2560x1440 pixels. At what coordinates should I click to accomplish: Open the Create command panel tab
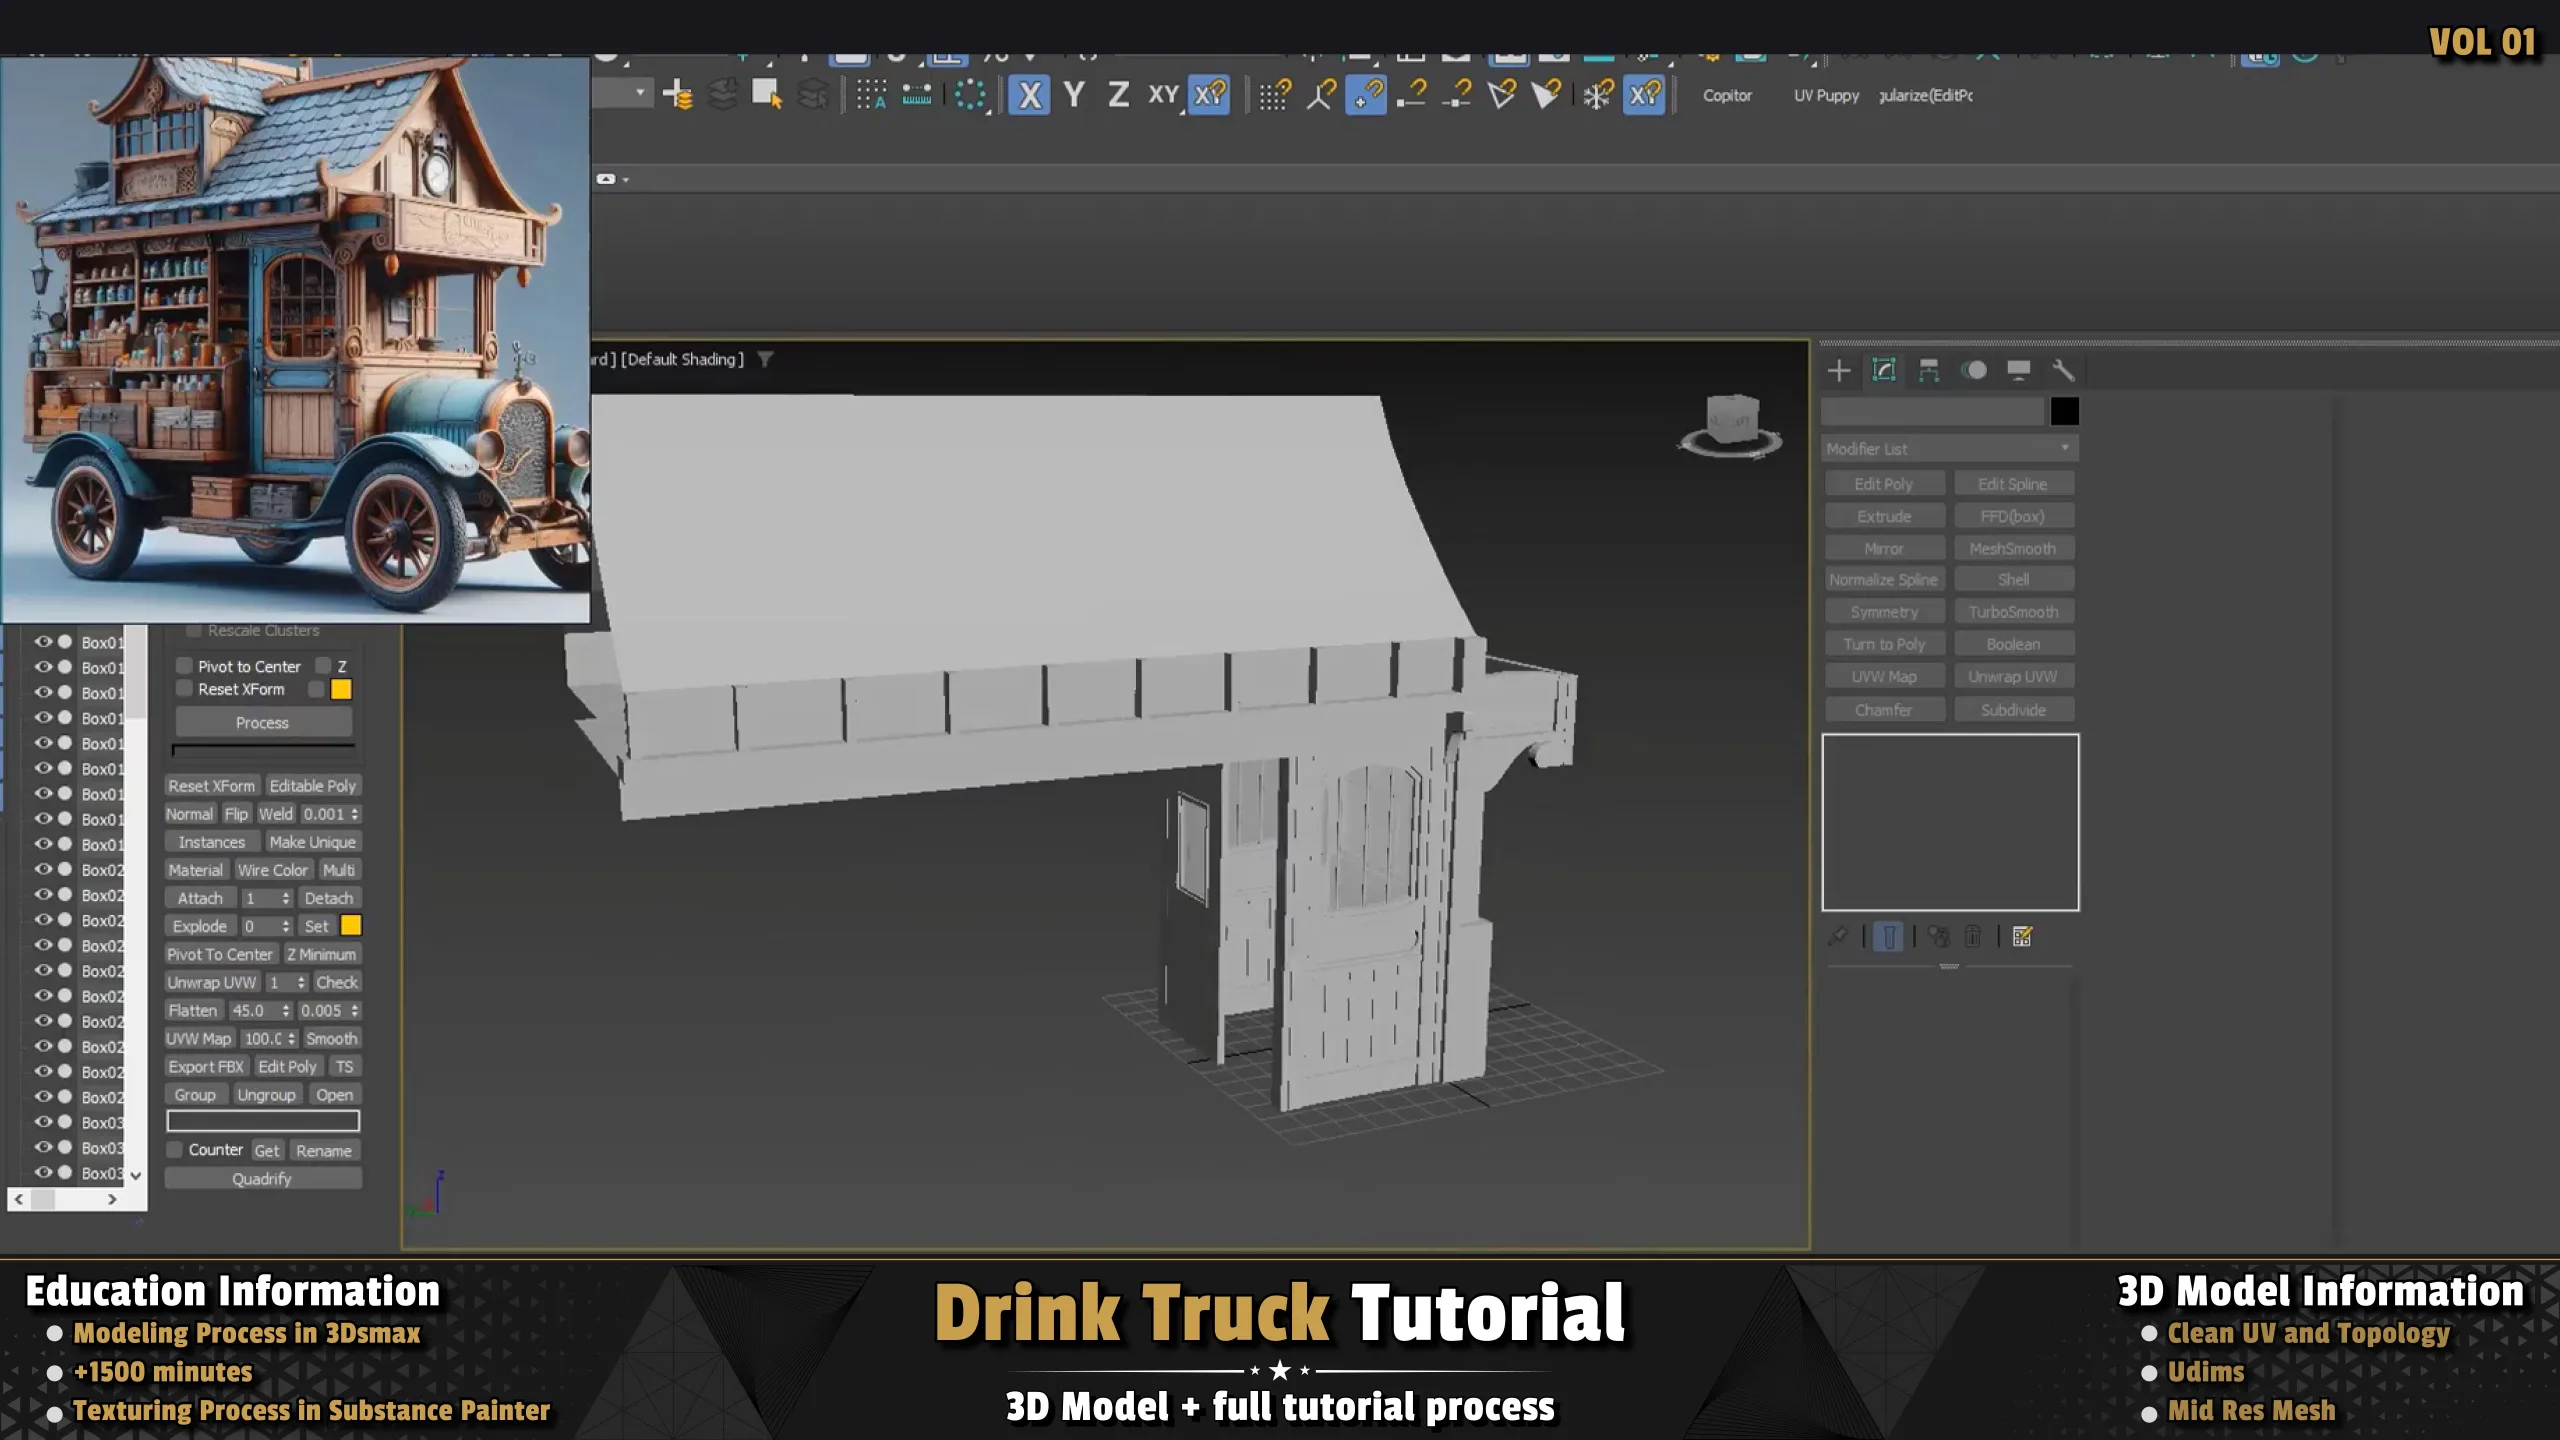(1839, 371)
